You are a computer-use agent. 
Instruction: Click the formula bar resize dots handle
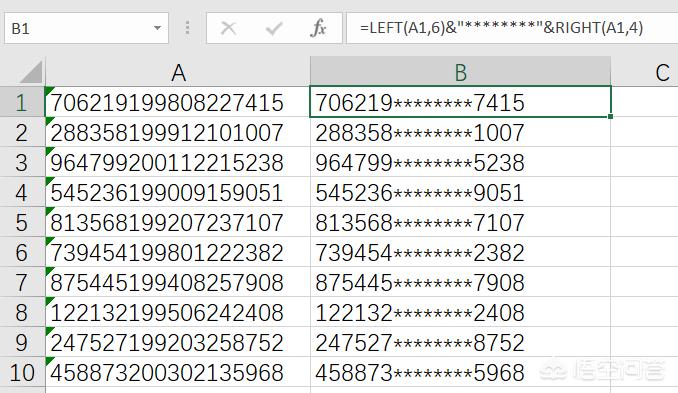click(187, 28)
